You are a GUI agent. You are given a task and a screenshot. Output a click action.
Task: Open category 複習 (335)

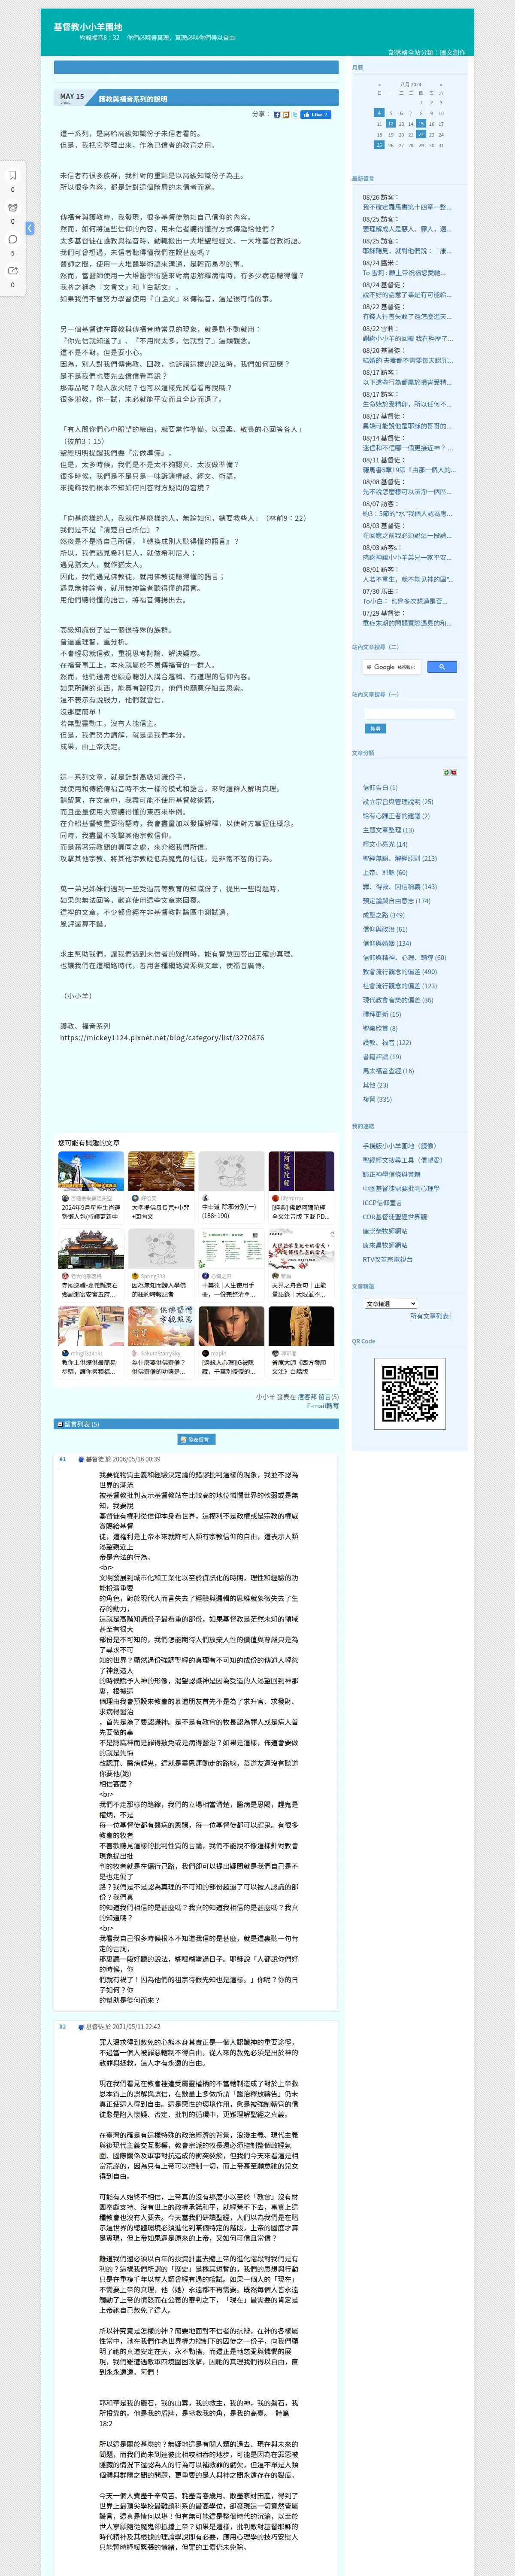click(x=377, y=1099)
